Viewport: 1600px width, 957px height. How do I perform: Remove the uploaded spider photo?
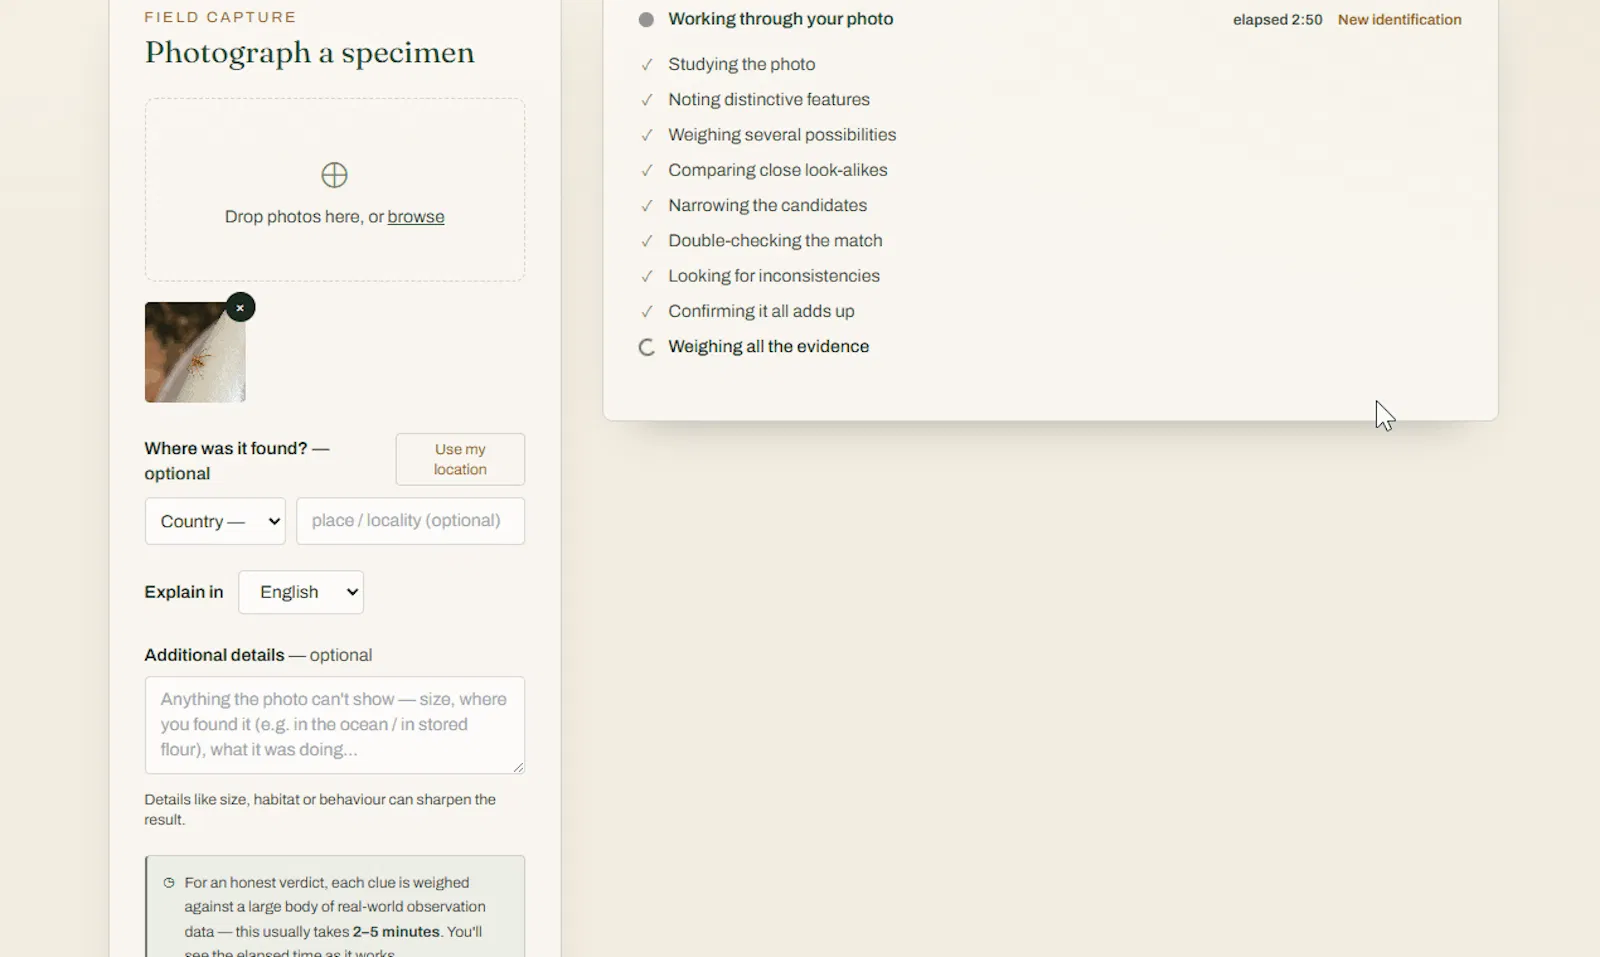(240, 307)
